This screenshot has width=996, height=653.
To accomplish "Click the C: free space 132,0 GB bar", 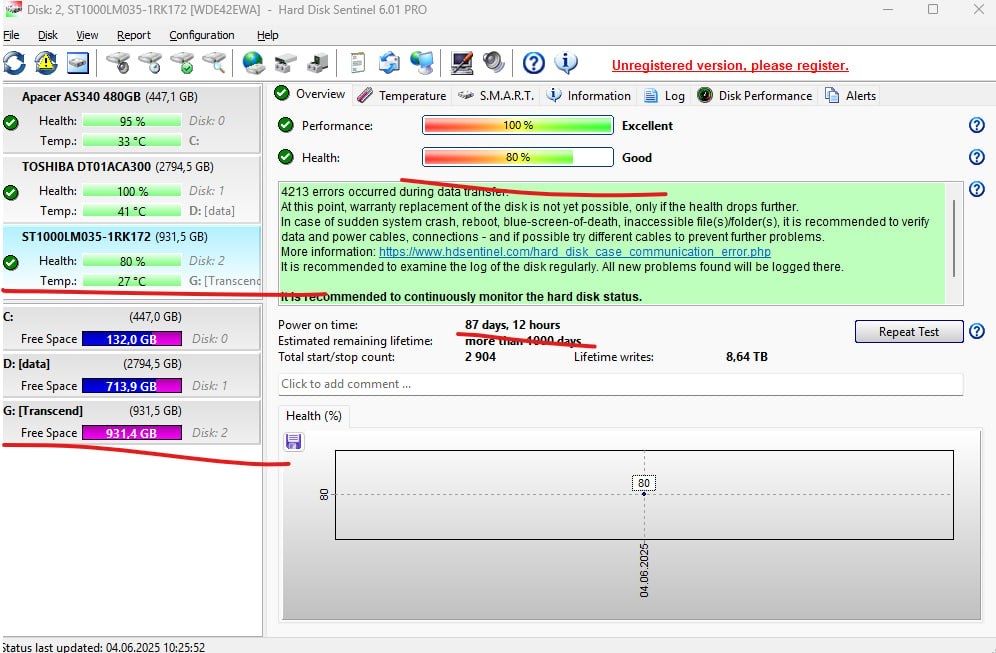I will [x=131, y=339].
